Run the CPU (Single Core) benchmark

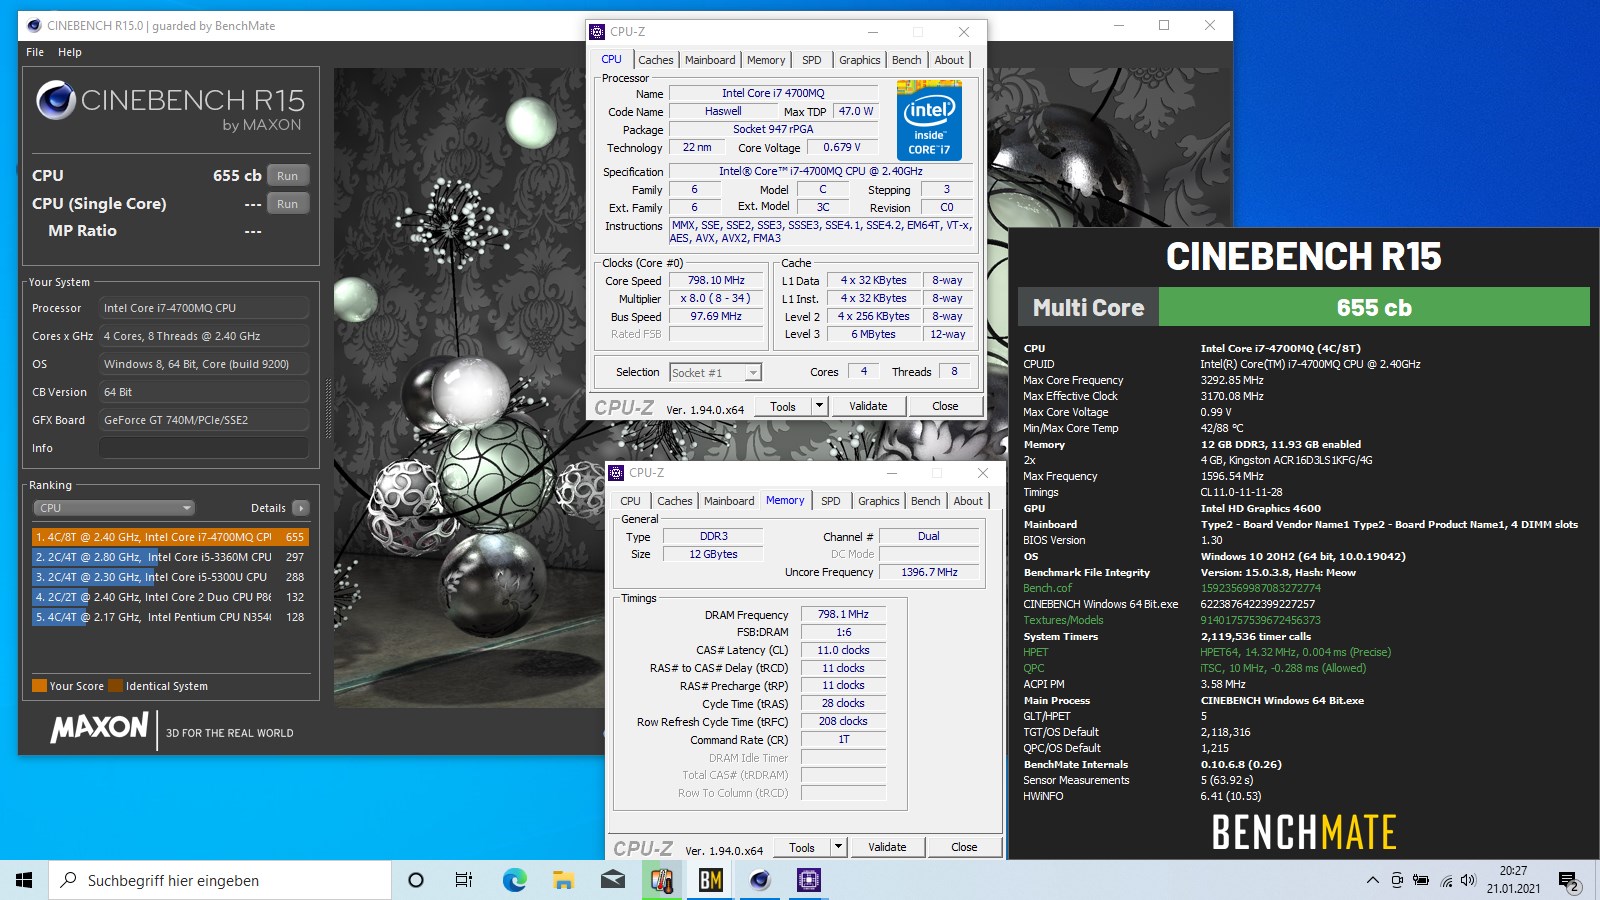(x=288, y=204)
